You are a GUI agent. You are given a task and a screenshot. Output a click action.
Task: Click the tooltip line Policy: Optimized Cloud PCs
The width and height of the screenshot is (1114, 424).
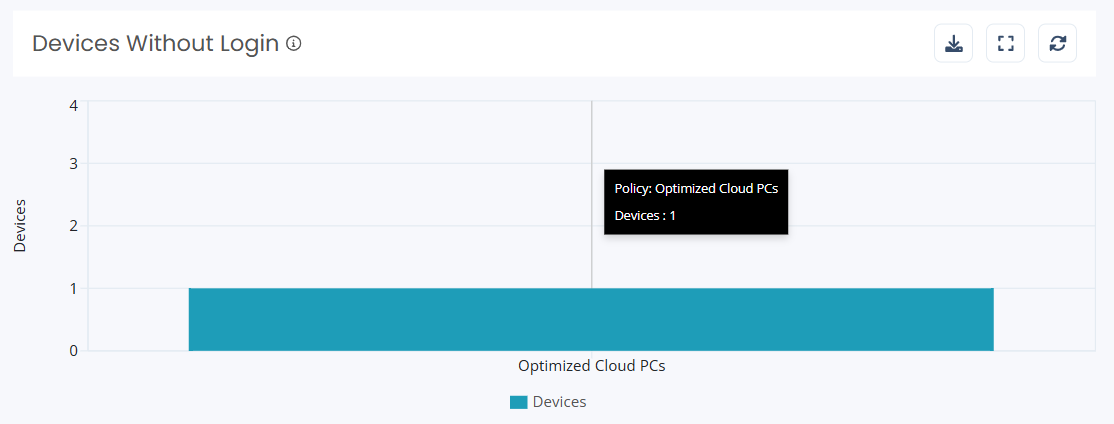(696, 189)
